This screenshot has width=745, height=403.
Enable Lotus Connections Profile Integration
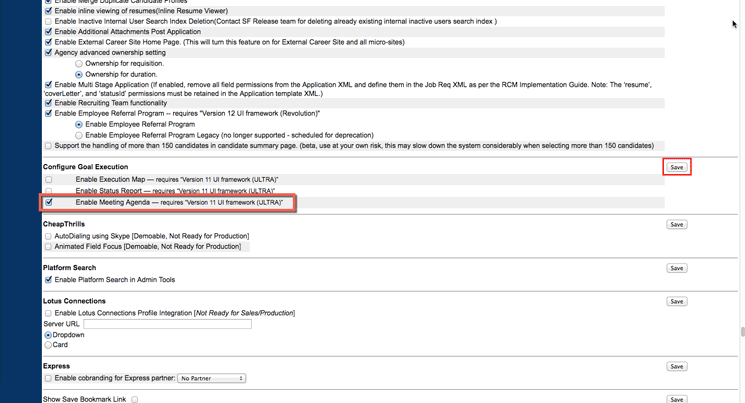click(x=48, y=313)
